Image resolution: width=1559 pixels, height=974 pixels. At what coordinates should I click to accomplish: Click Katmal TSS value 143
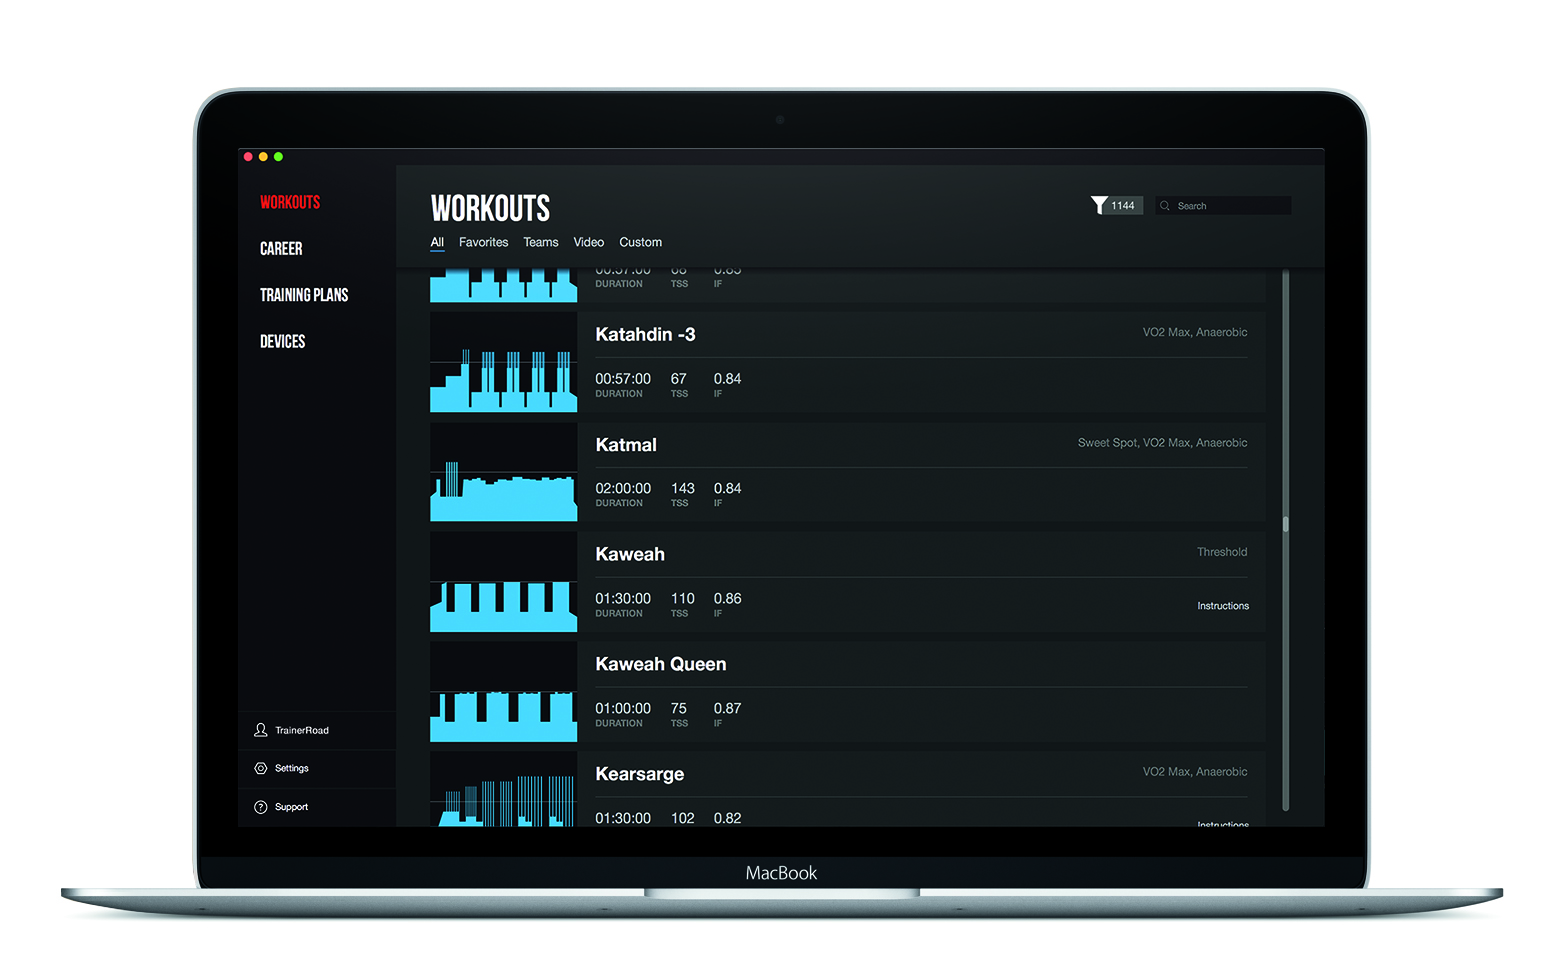[683, 488]
